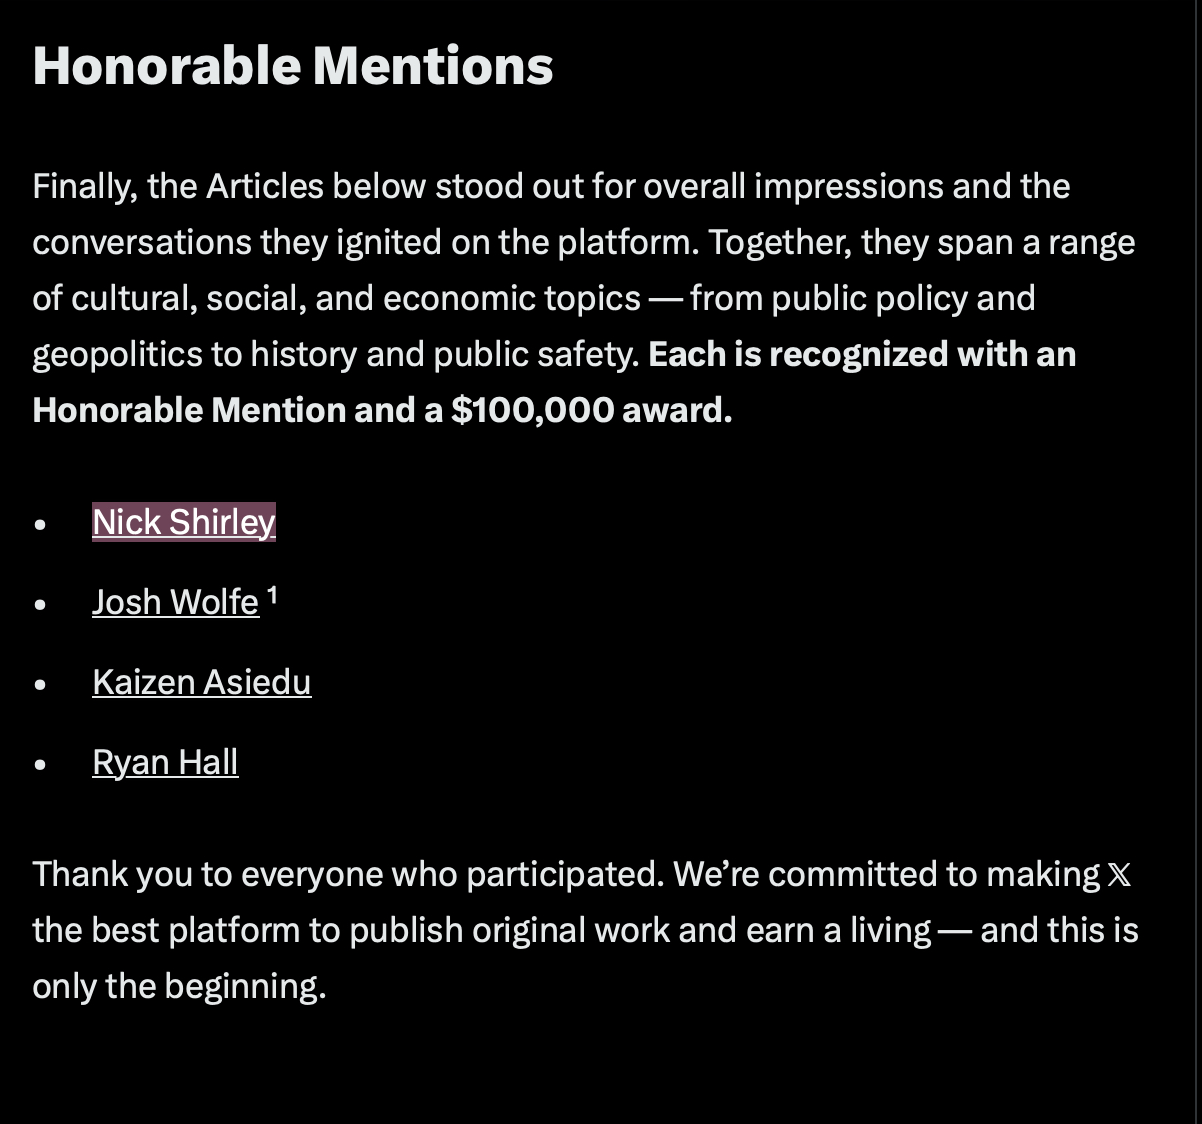The height and width of the screenshot is (1124, 1202).
Task: Open the Nick Shirley link
Action: coord(183,522)
